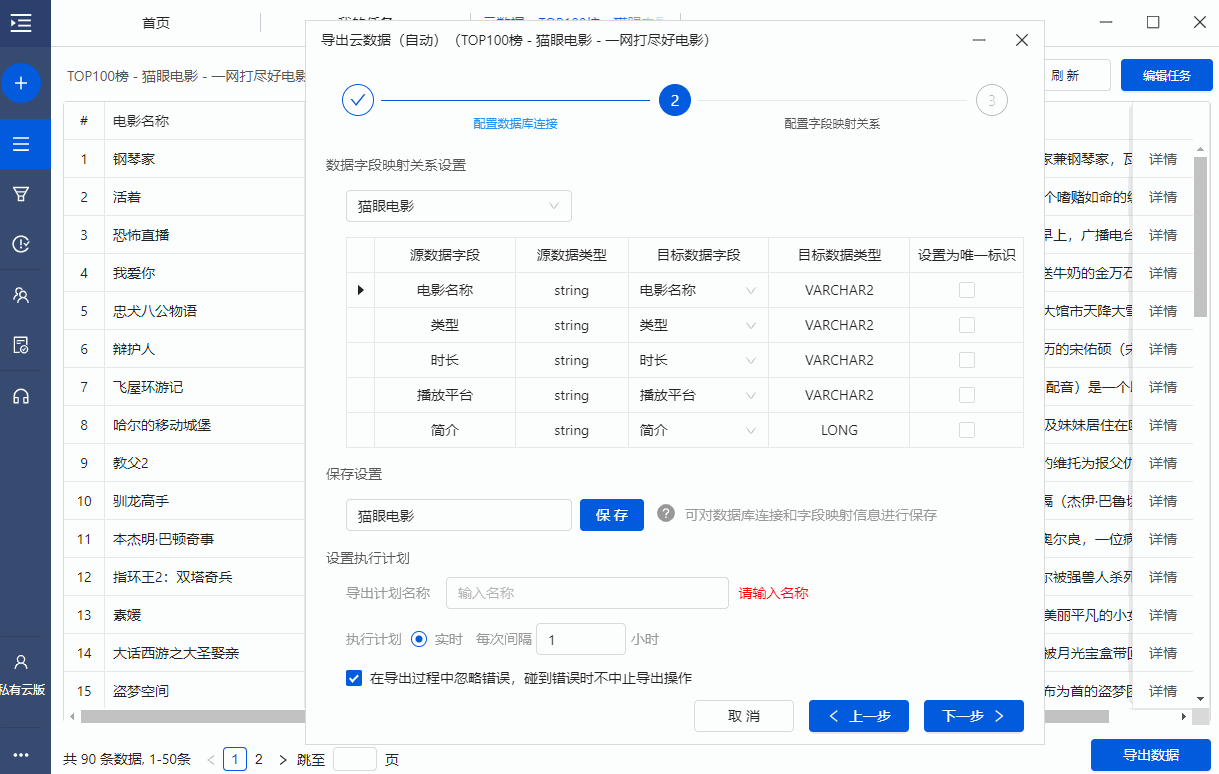The width and height of the screenshot is (1219, 774).
Task: Click the LONG data type cell
Action: tap(839, 430)
